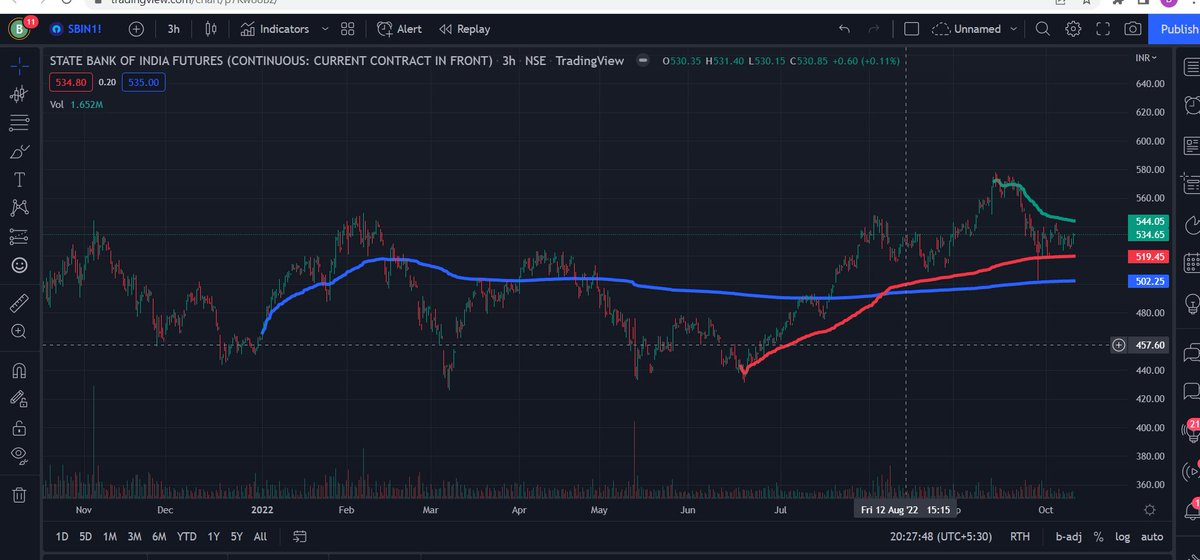Select the 3M date range

(x=134, y=537)
